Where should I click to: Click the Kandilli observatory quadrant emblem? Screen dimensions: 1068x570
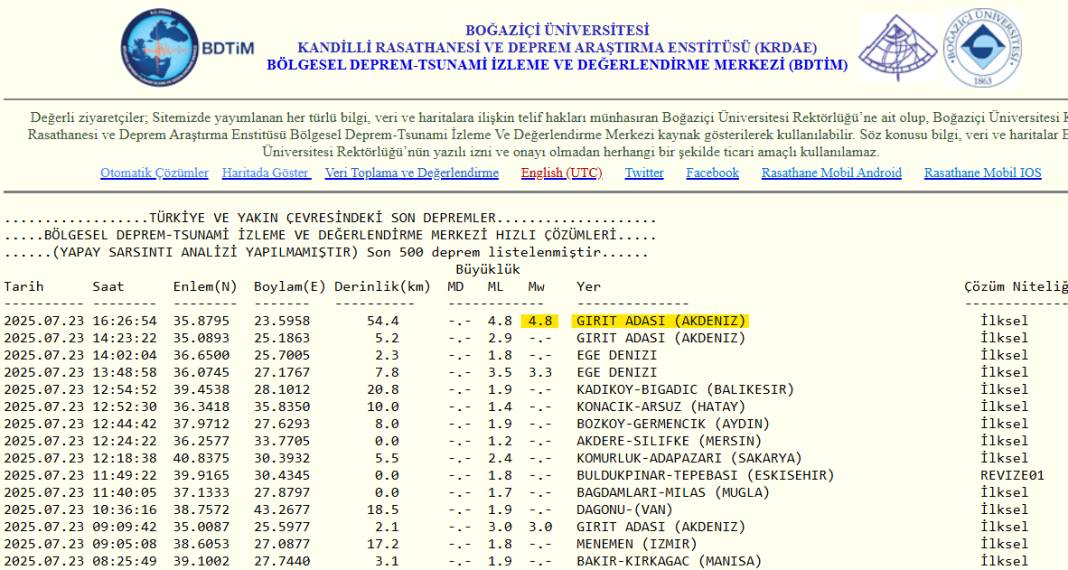[x=898, y=48]
